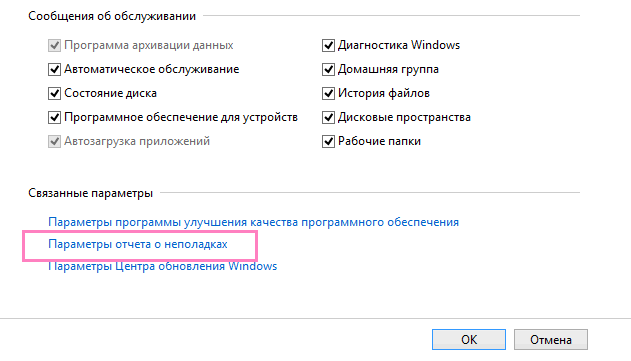Screen dimensions: 631x361
Task: Click the Диагностика Windows label text
Action: tap(399, 45)
